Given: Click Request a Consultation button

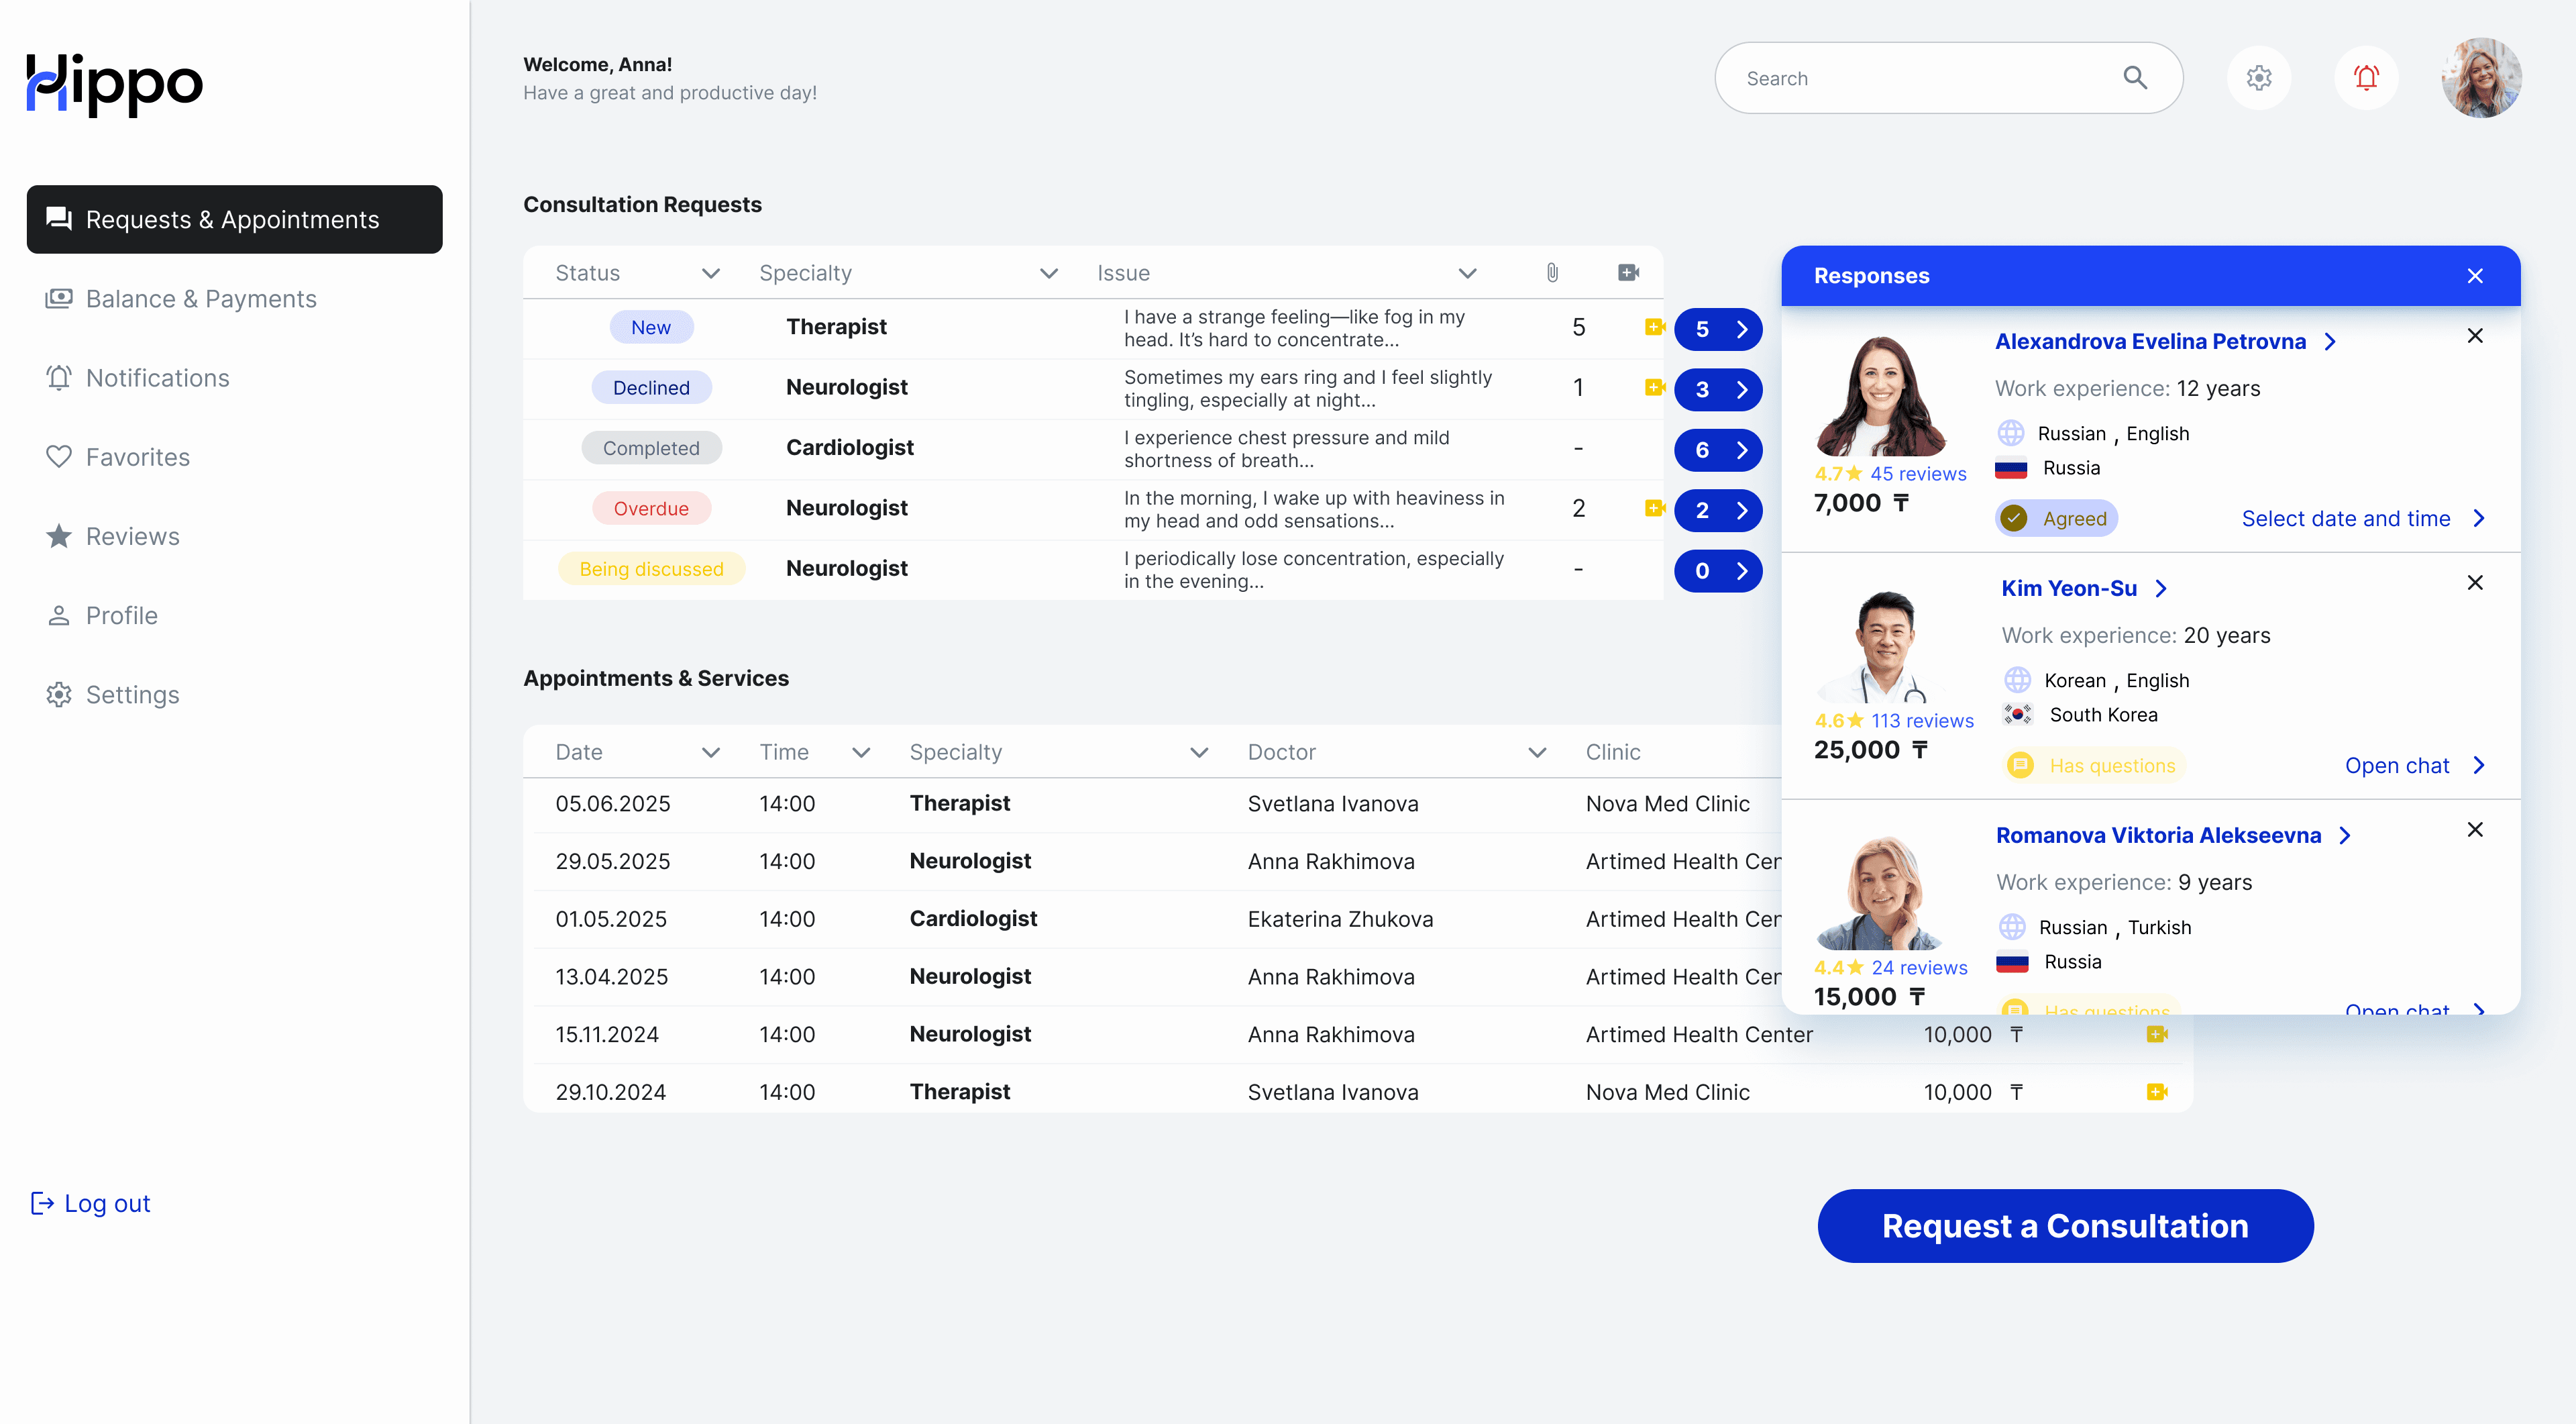Looking at the screenshot, I should click(x=2065, y=1226).
